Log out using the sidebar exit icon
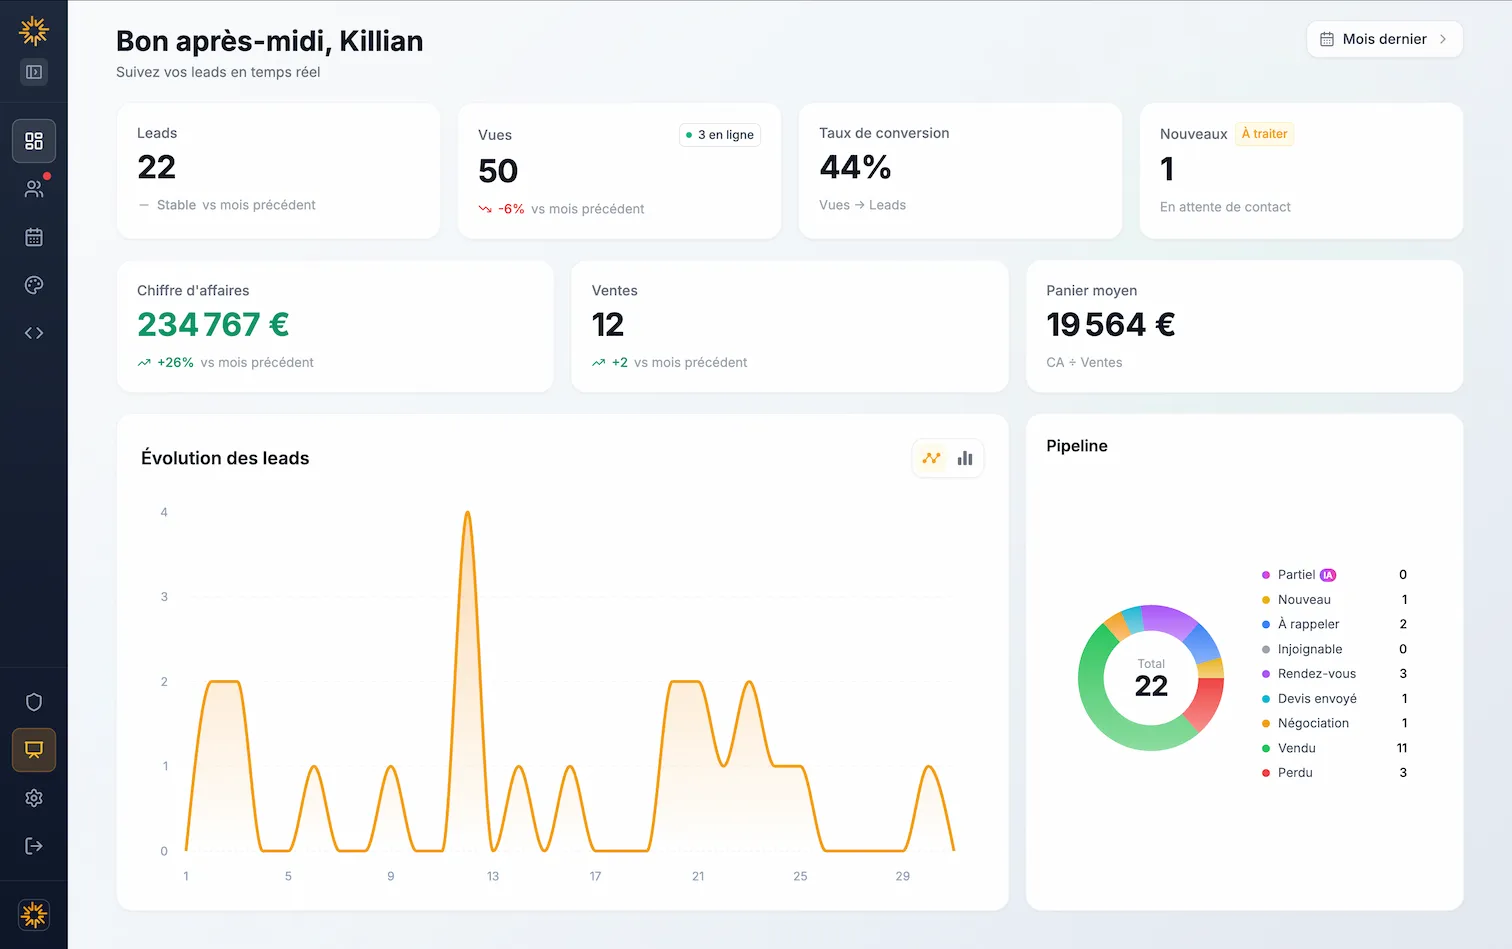Screen dimensions: 1512x949 tap(34, 846)
